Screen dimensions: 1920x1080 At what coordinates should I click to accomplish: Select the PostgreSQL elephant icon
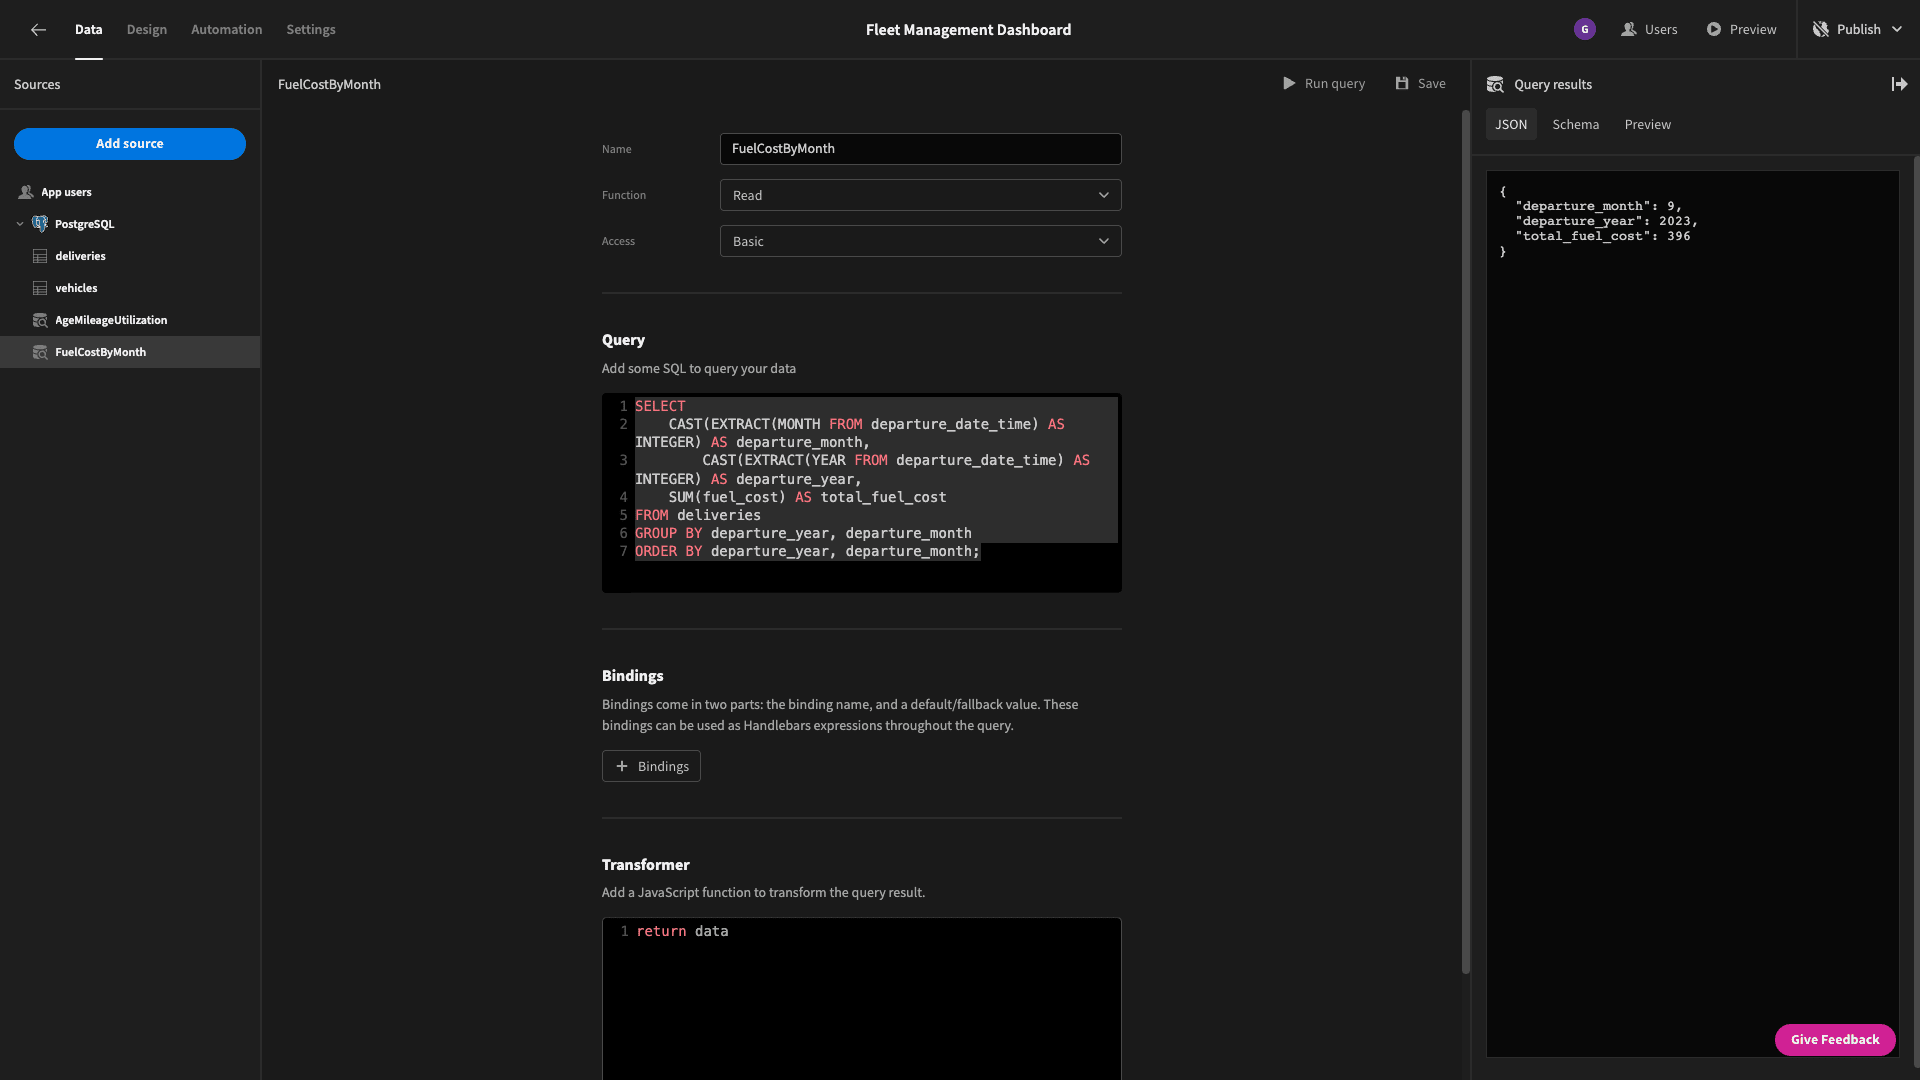[40, 224]
